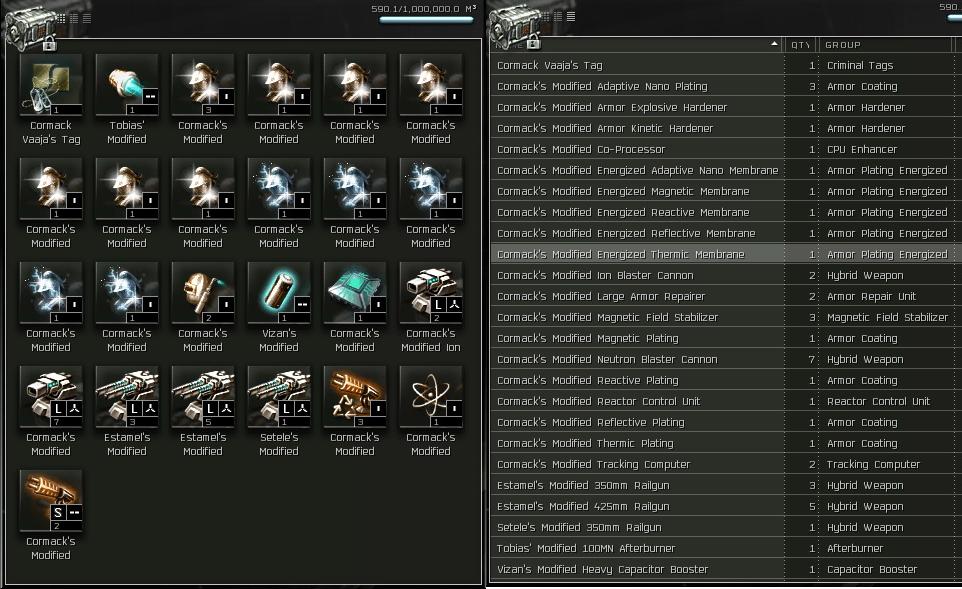Select Tobias' Modified afterburner icon

coord(127,84)
